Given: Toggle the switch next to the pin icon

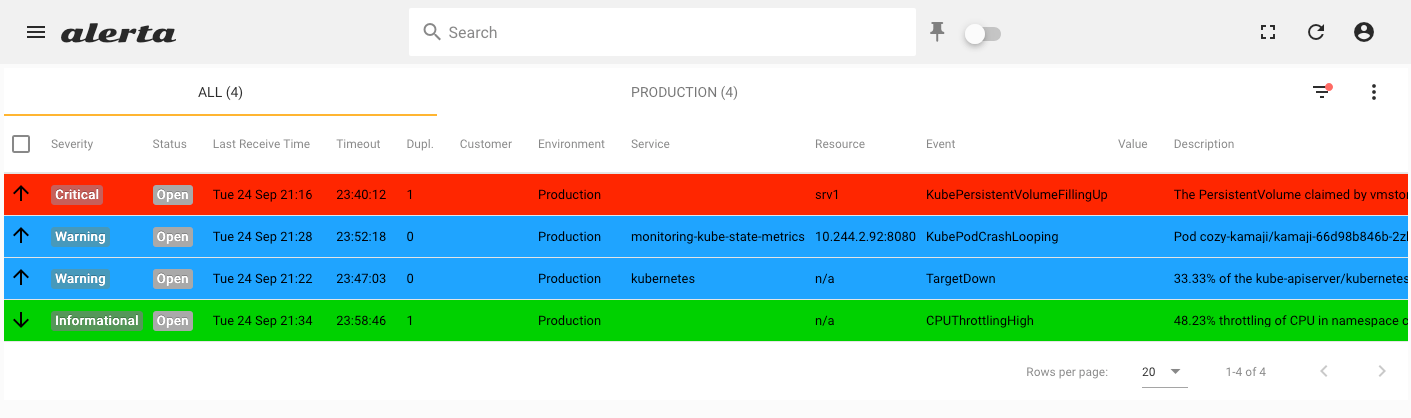Looking at the screenshot, I should [982, 34].
